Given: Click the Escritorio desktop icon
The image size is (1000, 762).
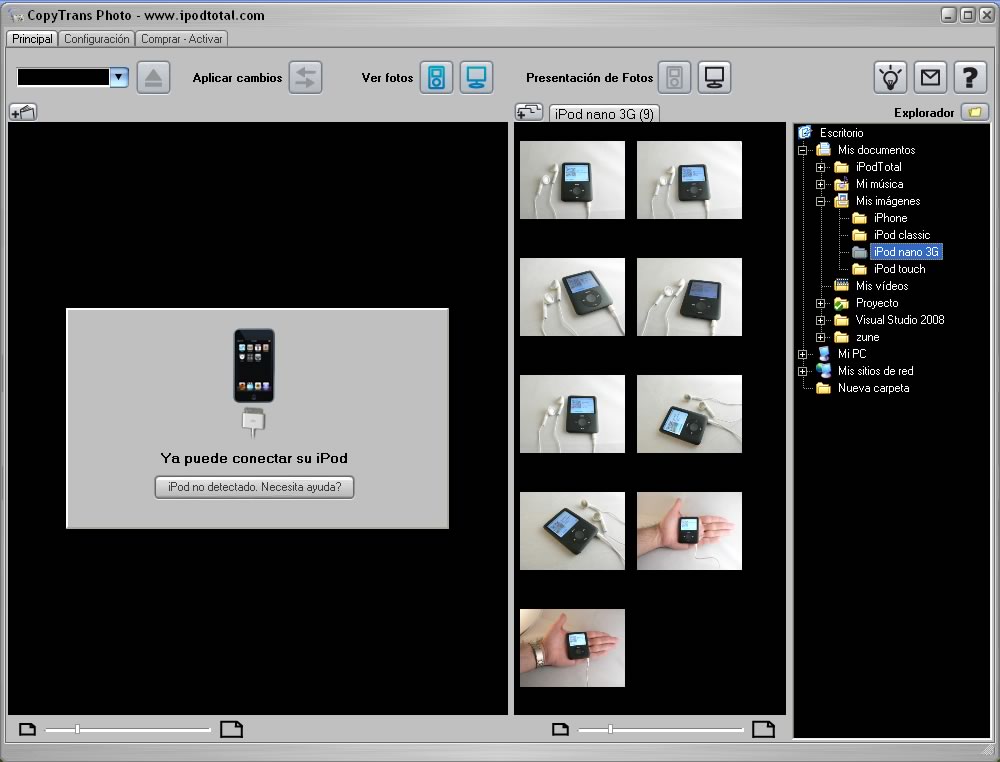Looking at the screenshot, I should point(805,132).
